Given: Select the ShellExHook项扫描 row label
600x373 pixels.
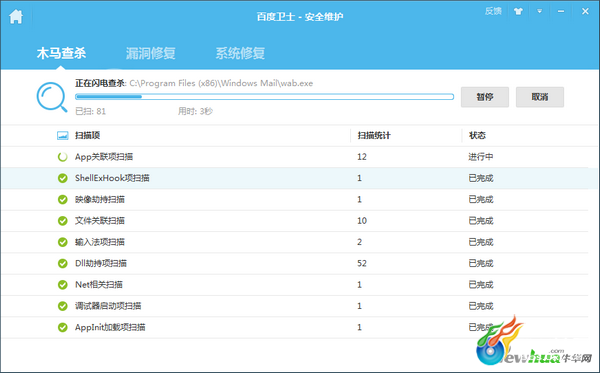Looking at the screenshot, I should [x=112, y=178].
